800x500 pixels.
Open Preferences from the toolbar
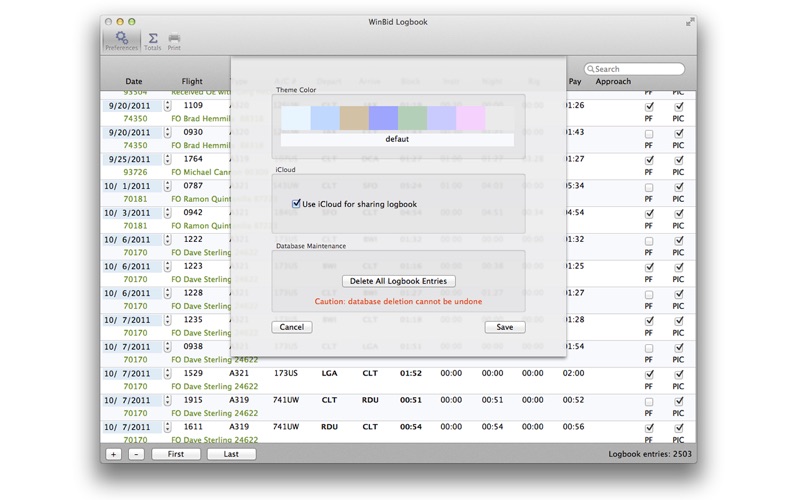point(121,40)
